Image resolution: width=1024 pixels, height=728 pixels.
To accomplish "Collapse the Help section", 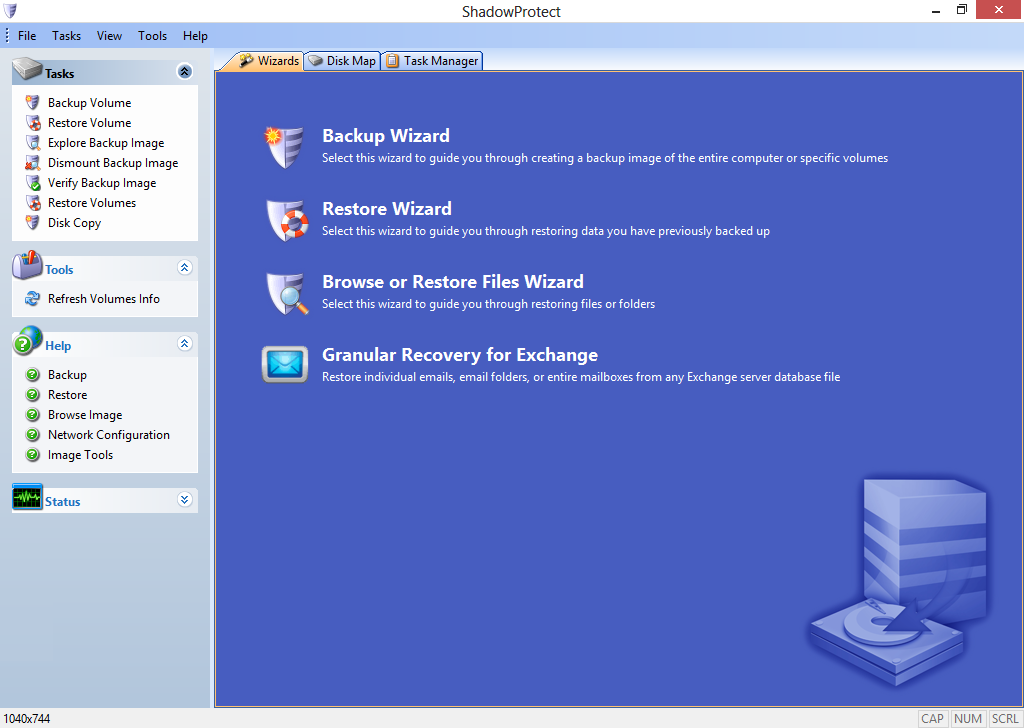I will (184, 343).
